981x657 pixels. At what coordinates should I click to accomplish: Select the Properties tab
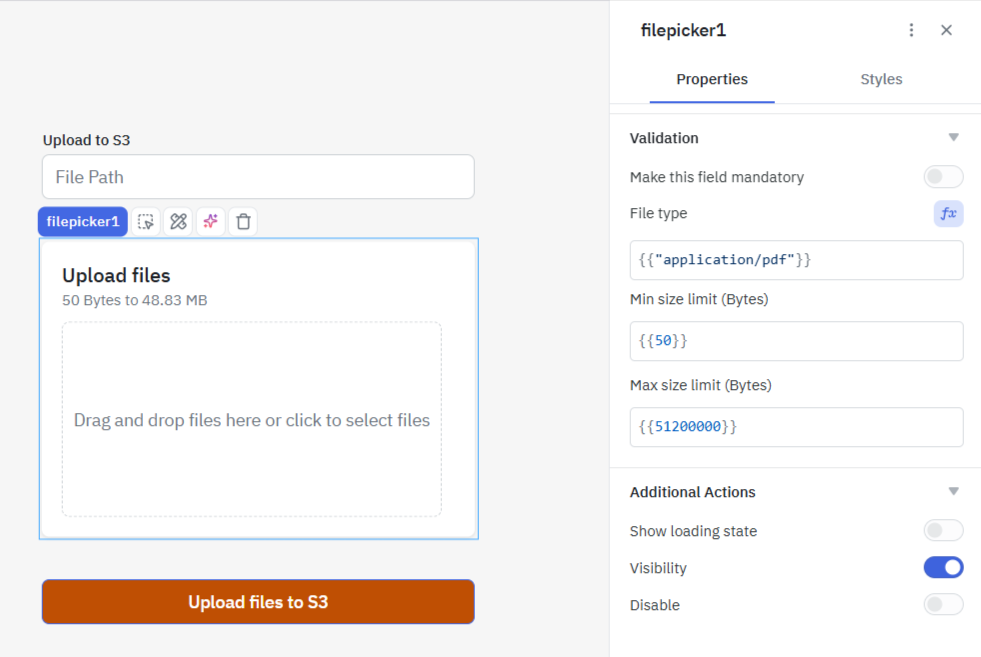pos(712,79)
